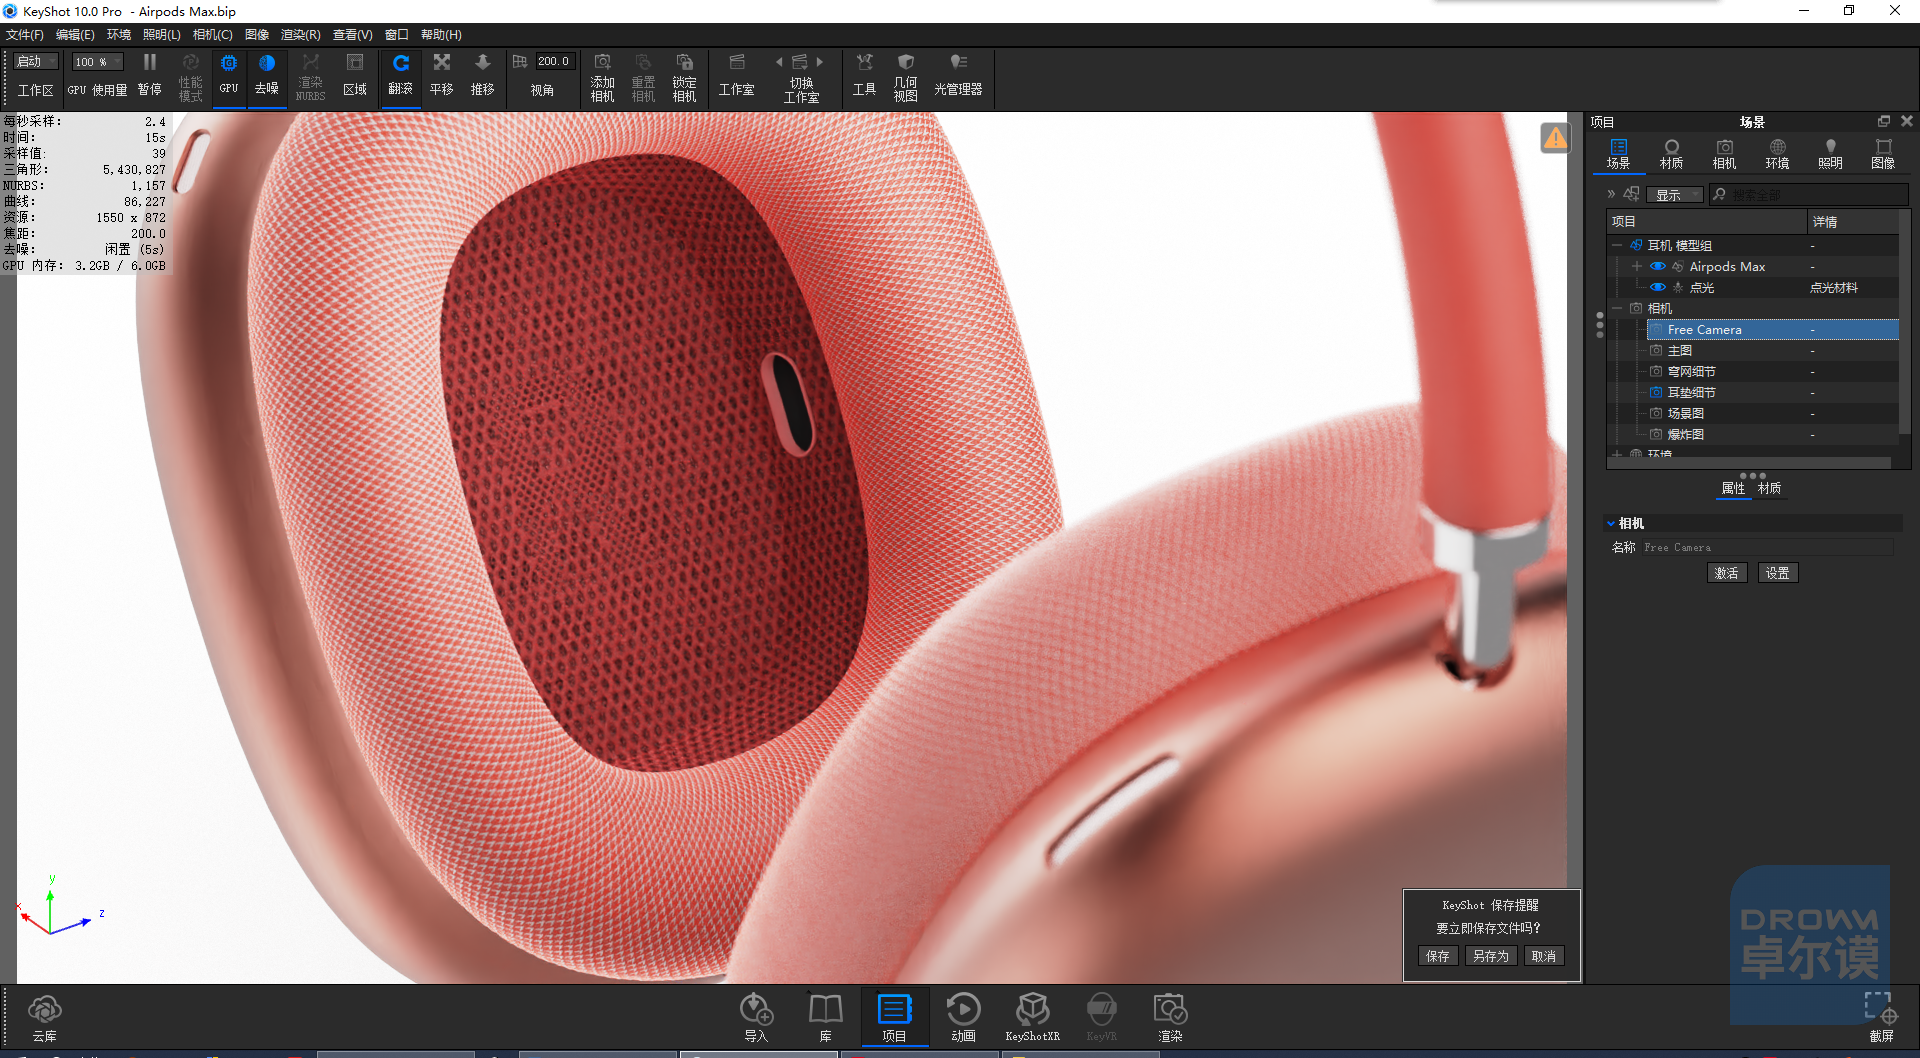Select the 平移 pan tool

[x=441, y=76]
